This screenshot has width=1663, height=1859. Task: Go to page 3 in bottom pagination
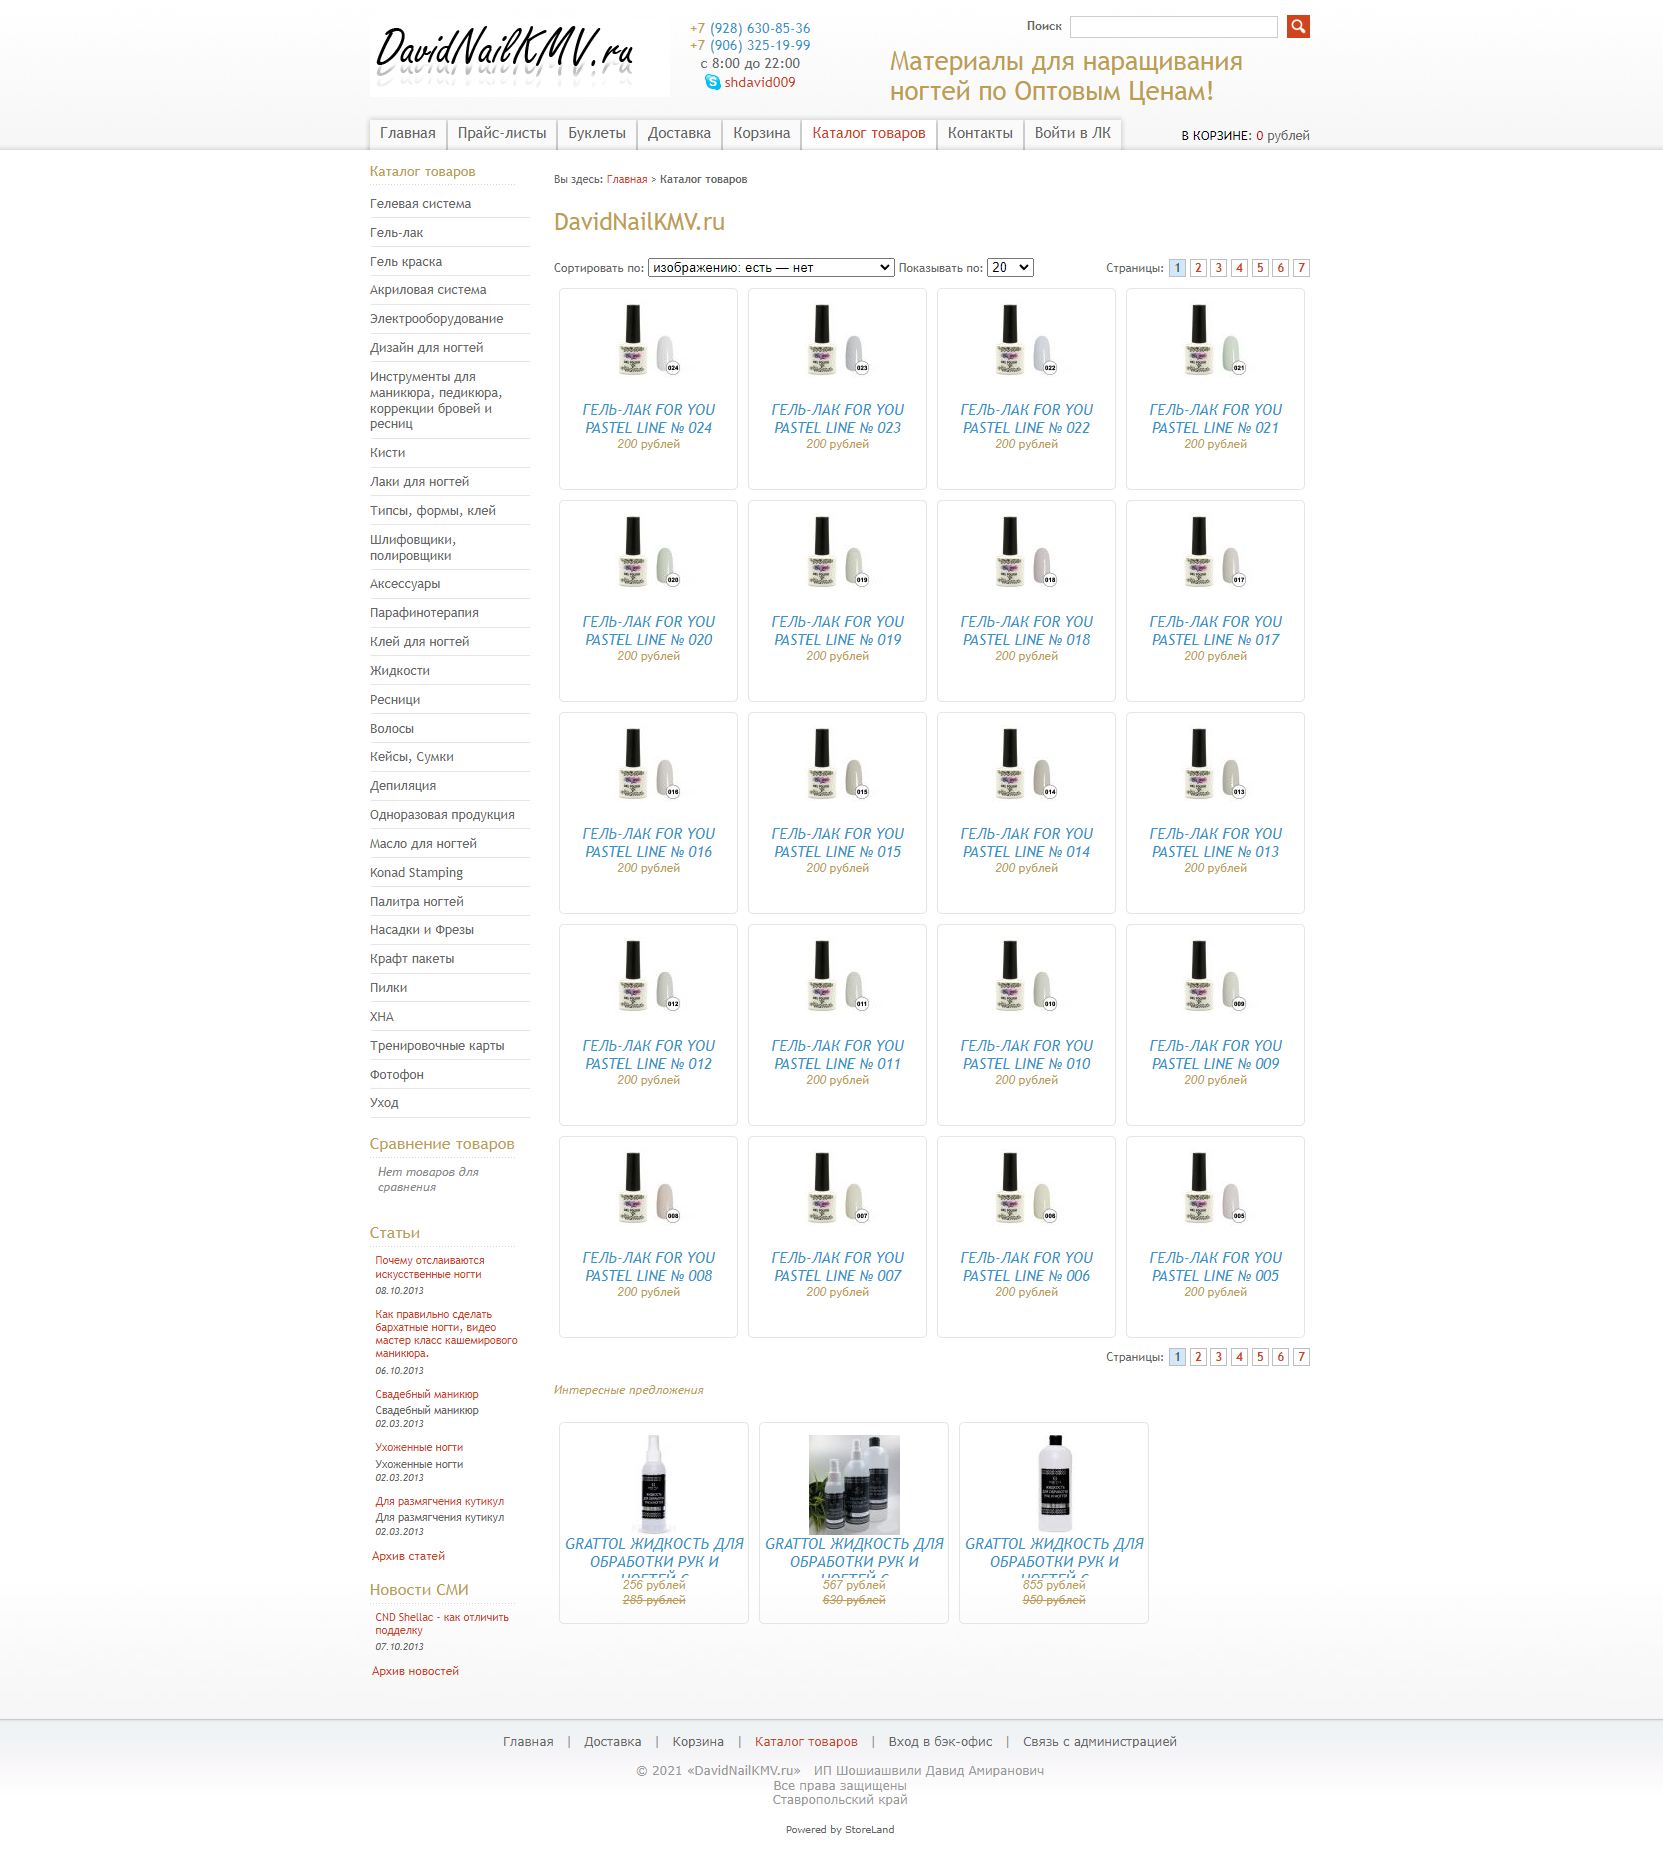(x=1218, y=1357)
